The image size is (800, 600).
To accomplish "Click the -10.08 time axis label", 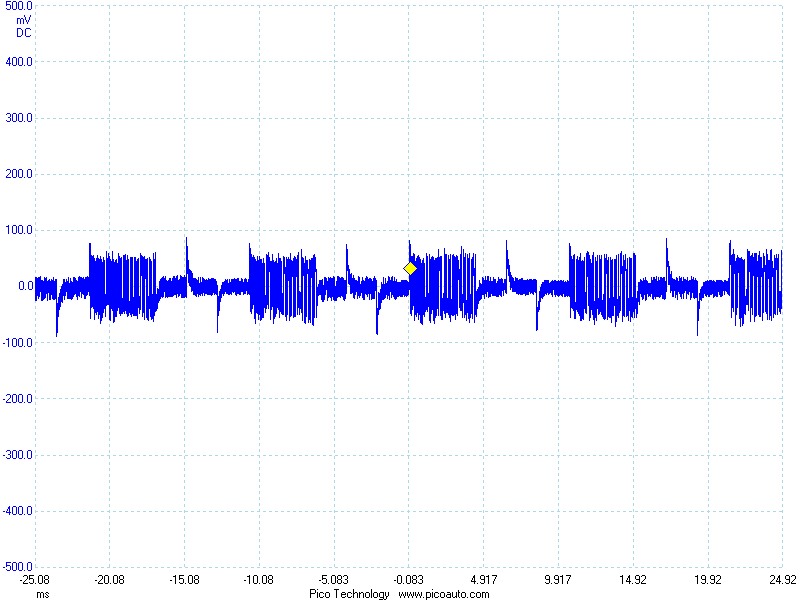I will click(259, 580).
